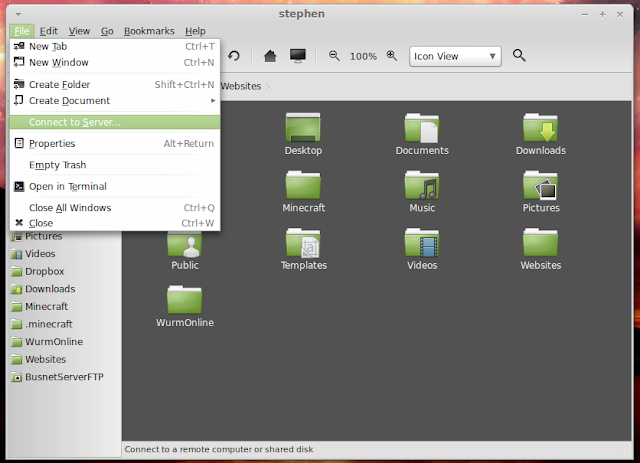Open the Go menu
Viewport: 640px width, 463px height.
click(x=107, y=31)
